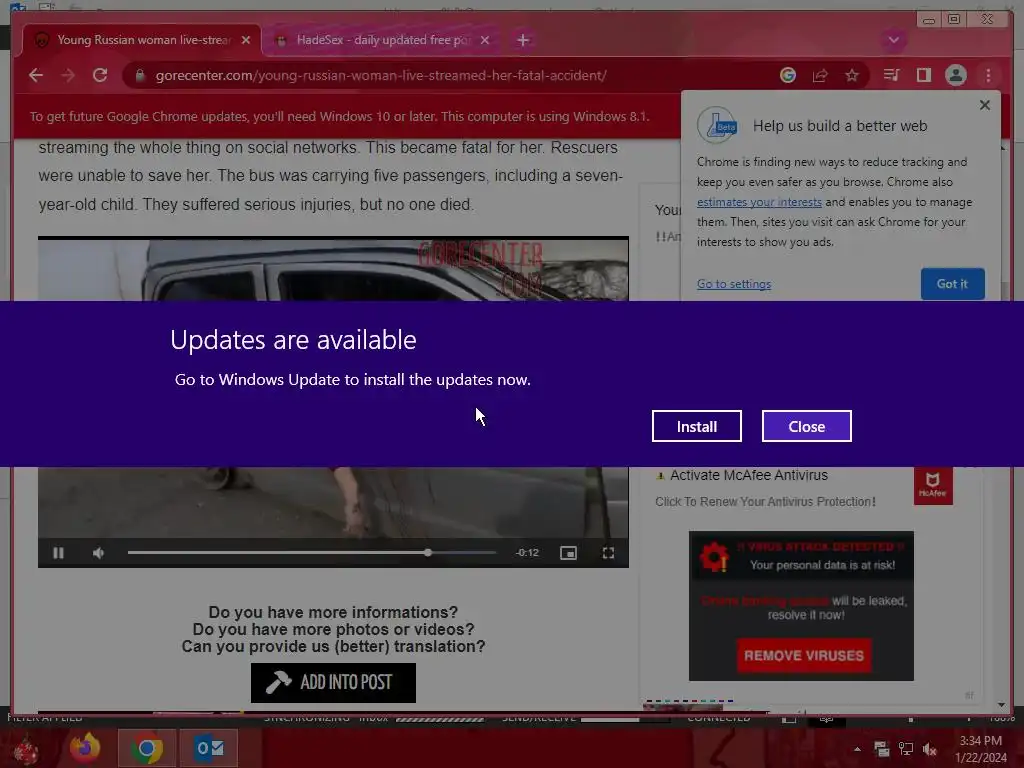Open Firefox from the taskbar
The image size is (1024, 768).
[86, 748]
